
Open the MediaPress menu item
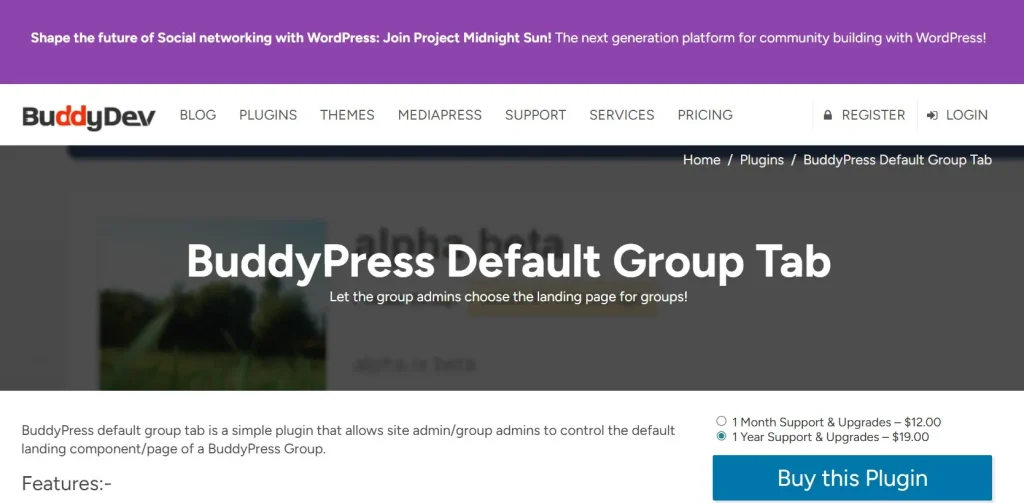coord(440,115)
